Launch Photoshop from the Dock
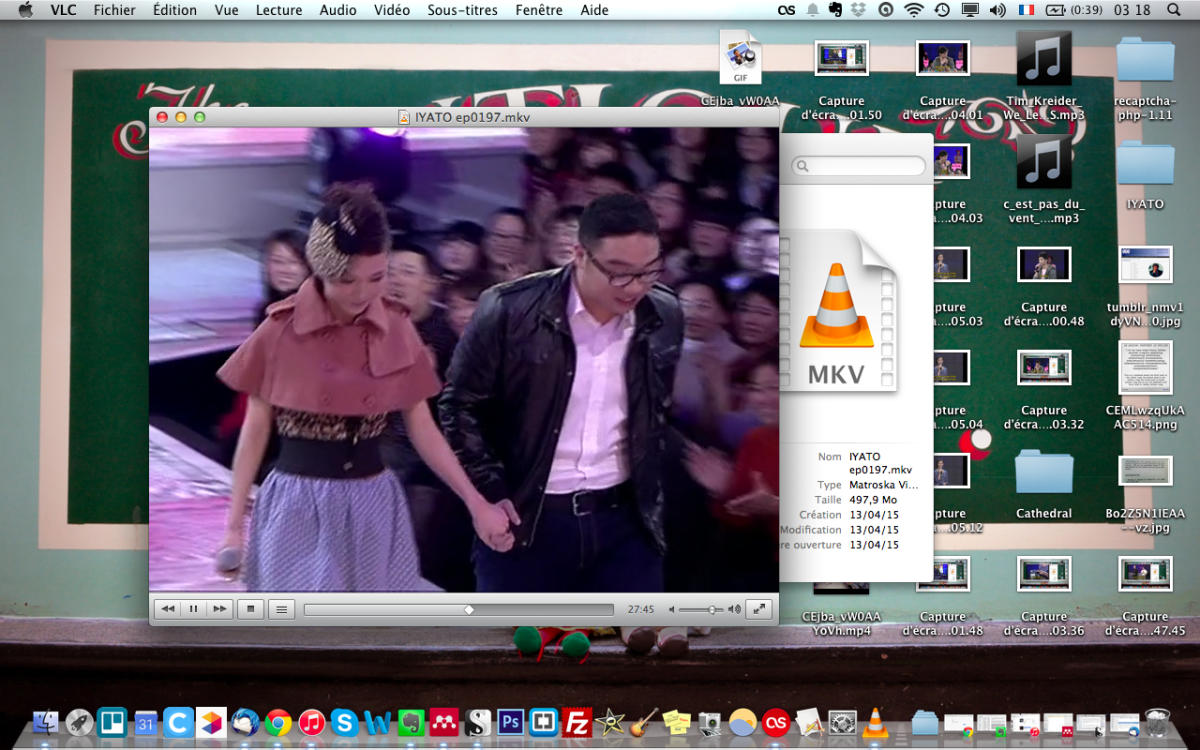 coord(511,721)
